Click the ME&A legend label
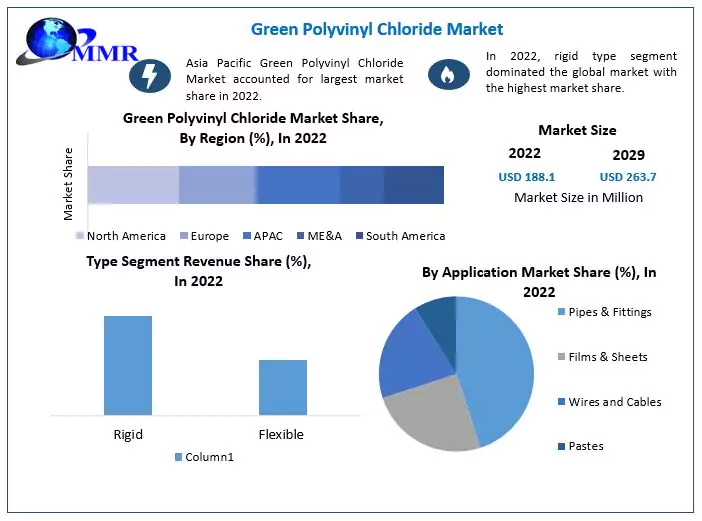Screen dimensions: 702x521 pos(324,236)
